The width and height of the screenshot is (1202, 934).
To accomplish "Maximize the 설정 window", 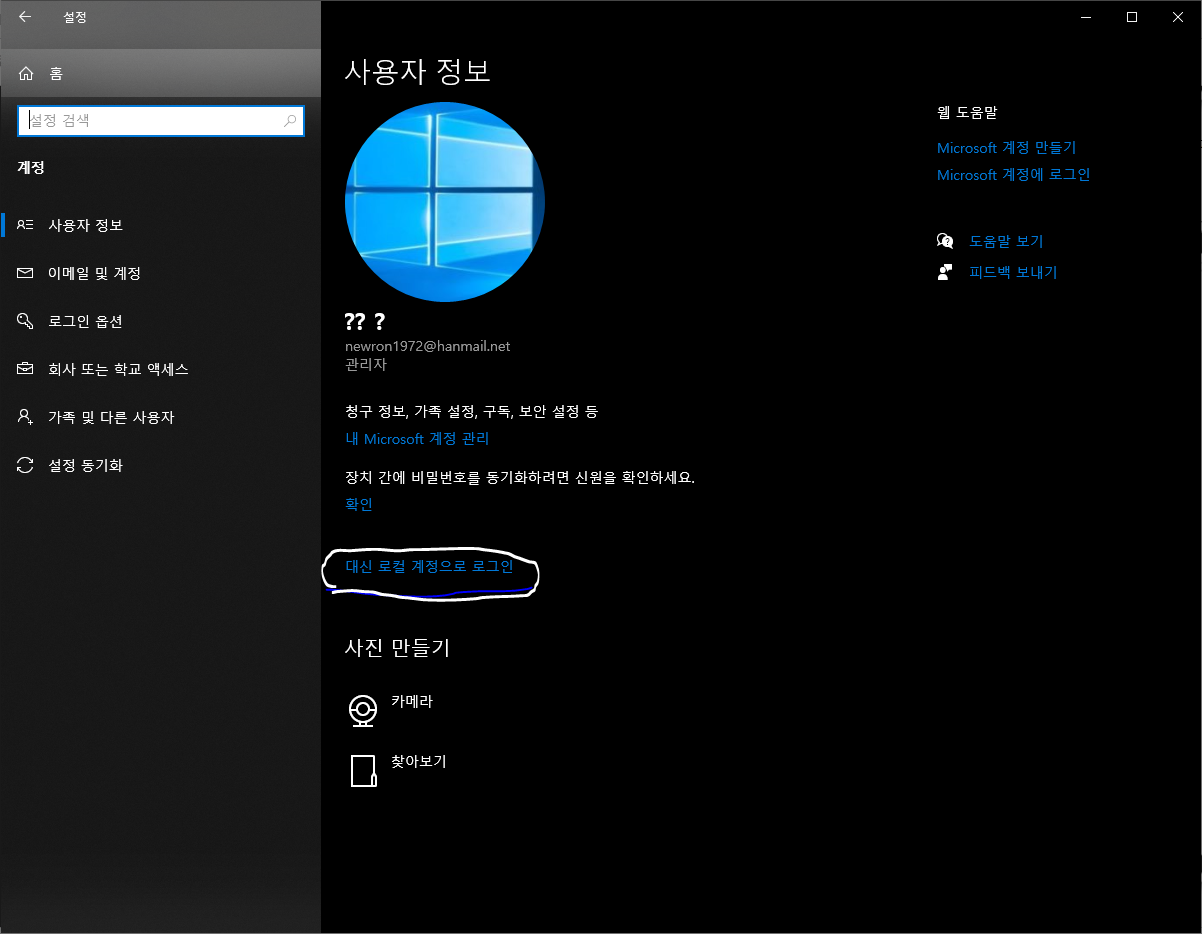I will click(1132, 17).
